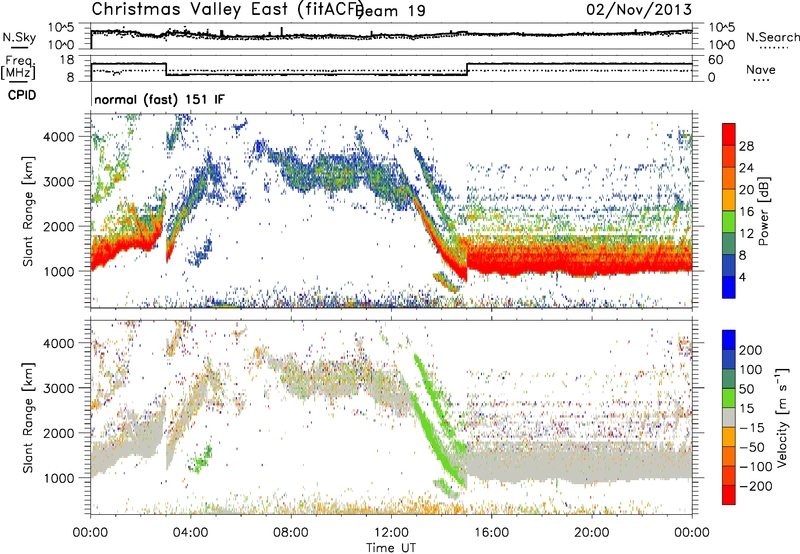Click the '-15' velocity scale value
This screenshot has height=554, width=800.
(752, 427)
